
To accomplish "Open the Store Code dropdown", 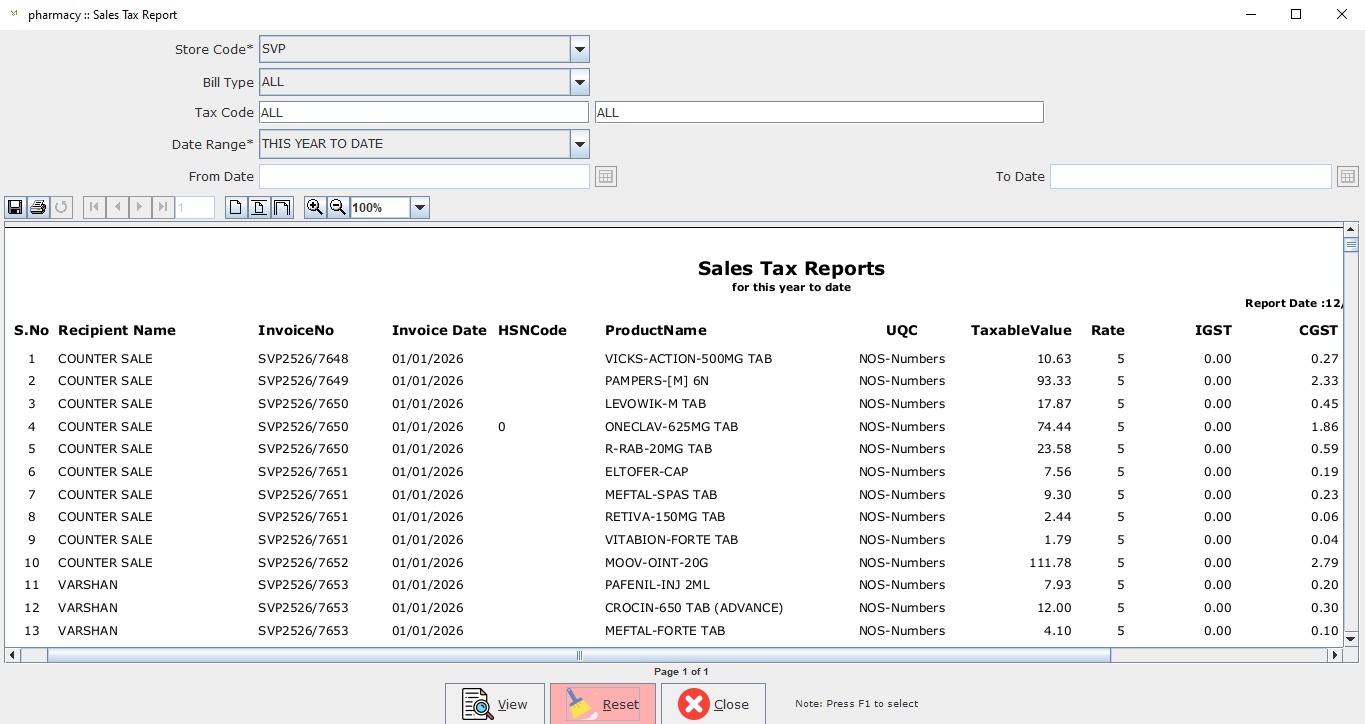I will [x=580, y=49].
